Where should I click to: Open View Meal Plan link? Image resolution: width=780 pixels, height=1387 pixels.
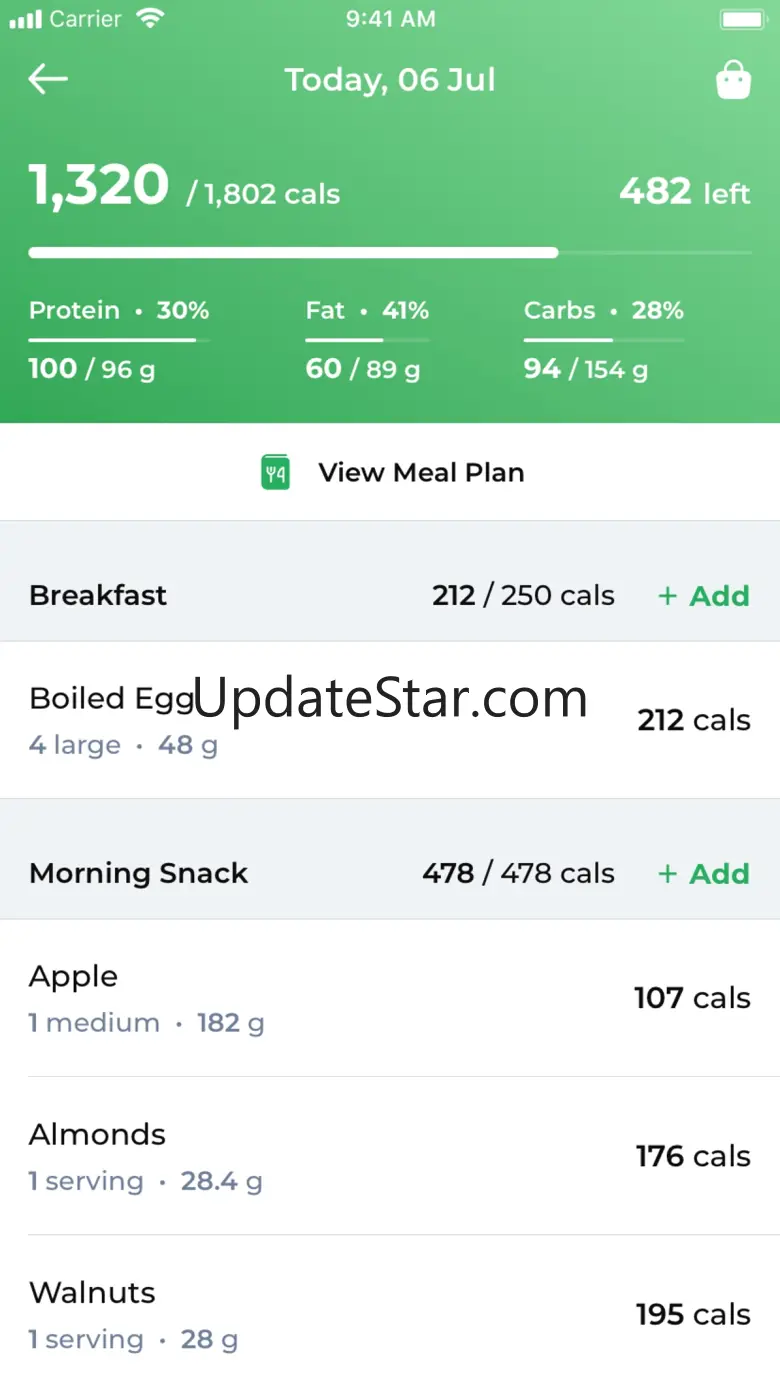[421, 472]
